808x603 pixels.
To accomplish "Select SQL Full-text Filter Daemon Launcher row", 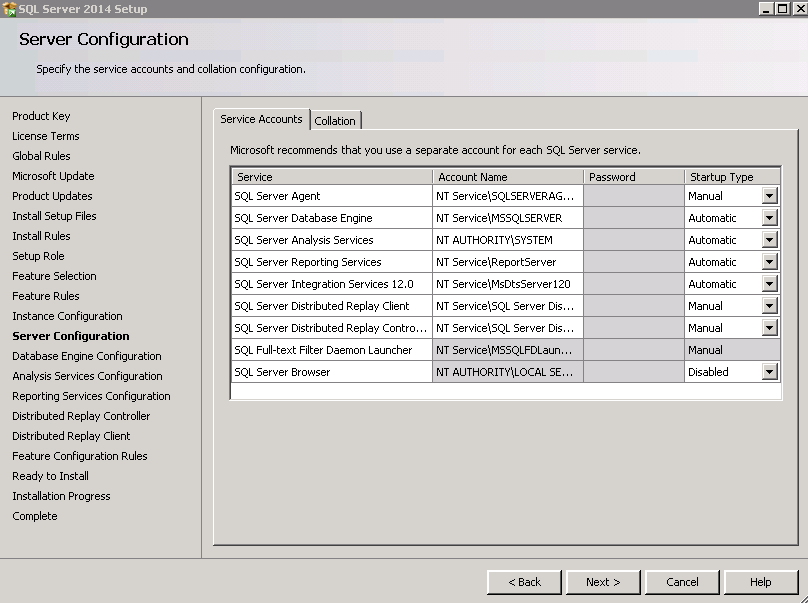I will (332, 350).
